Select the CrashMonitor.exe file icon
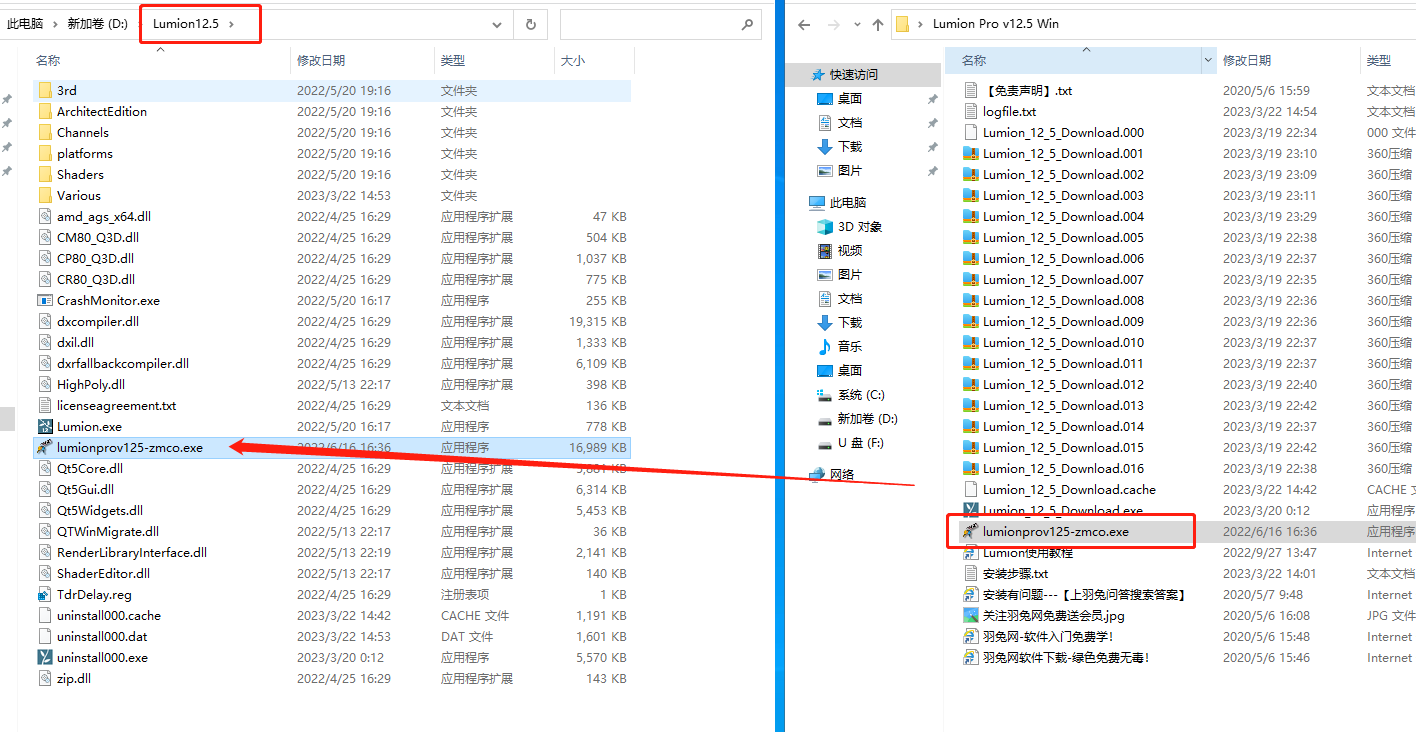This screenshot has width=1416, height=732. point(45,301)
